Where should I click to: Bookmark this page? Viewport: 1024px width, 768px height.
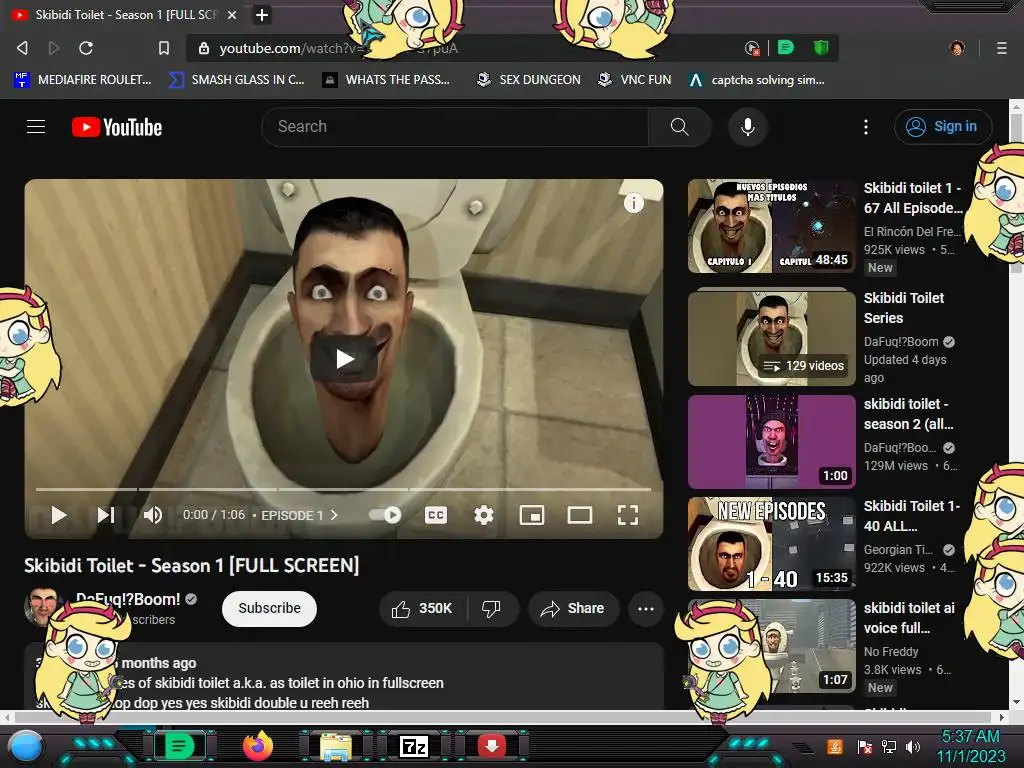[164, 48]
